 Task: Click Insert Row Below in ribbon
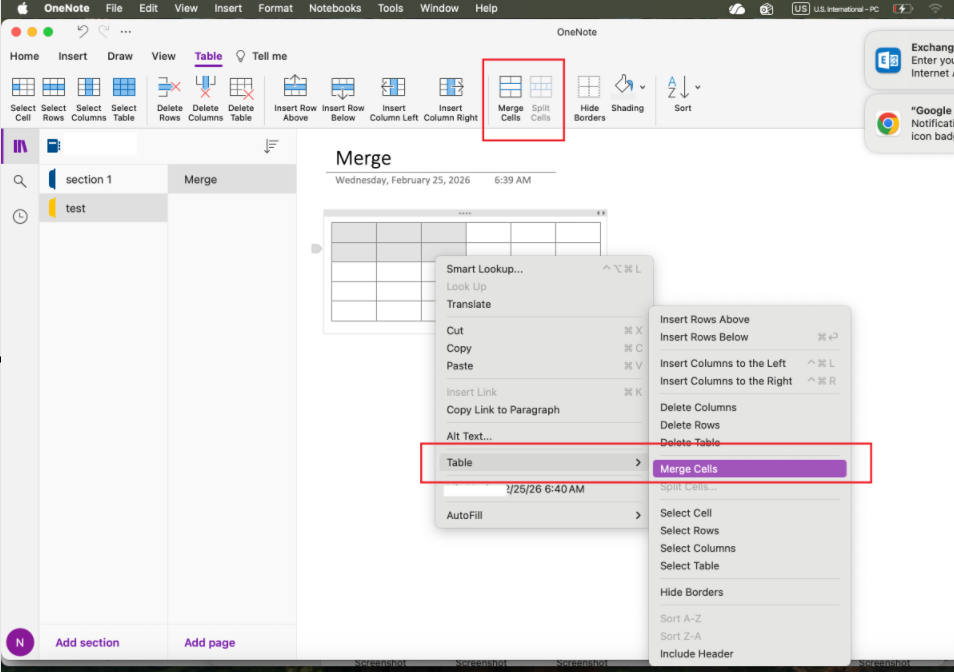(343, 99)
